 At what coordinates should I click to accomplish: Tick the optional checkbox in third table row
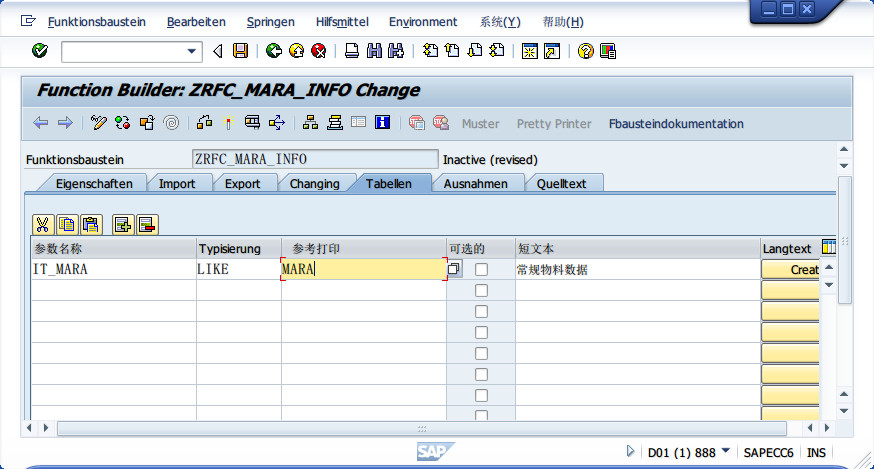click(481, 311)
